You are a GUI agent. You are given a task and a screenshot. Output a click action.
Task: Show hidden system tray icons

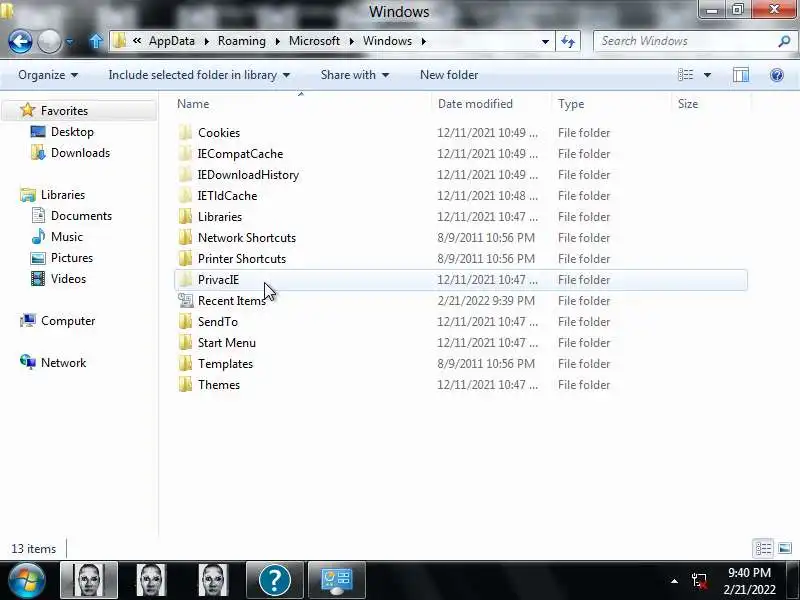click(674, 581)
